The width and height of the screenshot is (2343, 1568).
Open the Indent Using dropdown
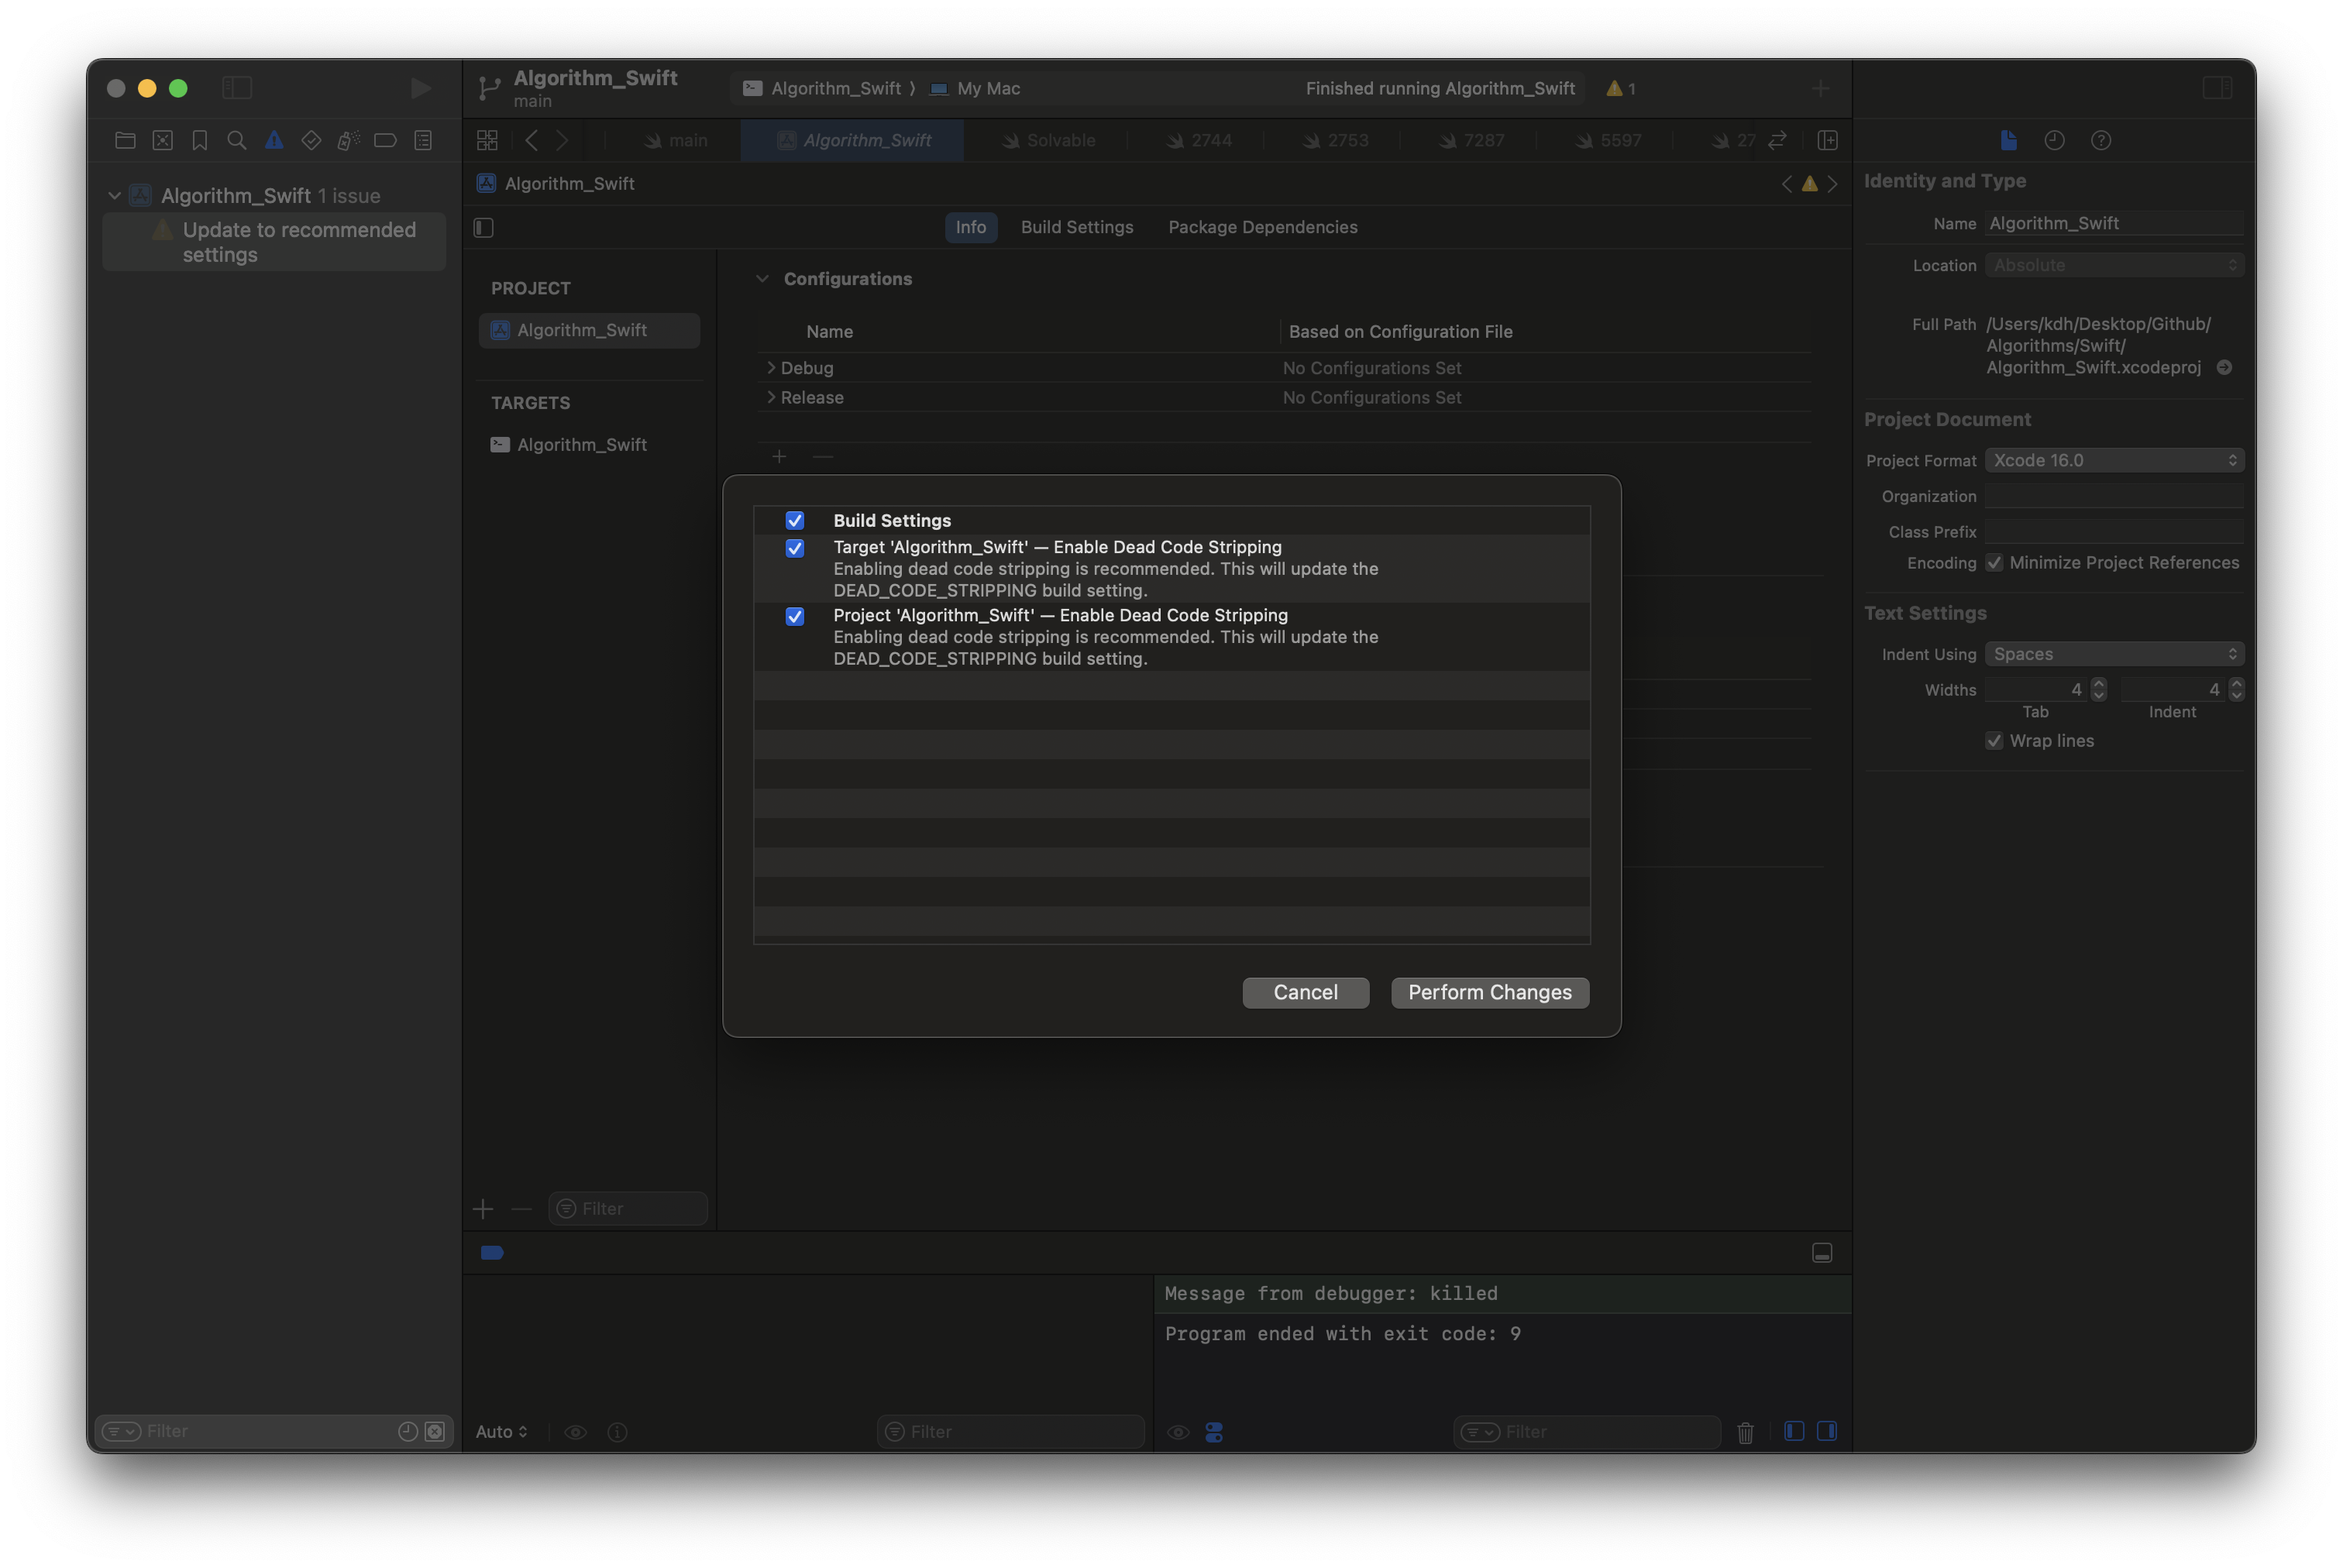2114,654
